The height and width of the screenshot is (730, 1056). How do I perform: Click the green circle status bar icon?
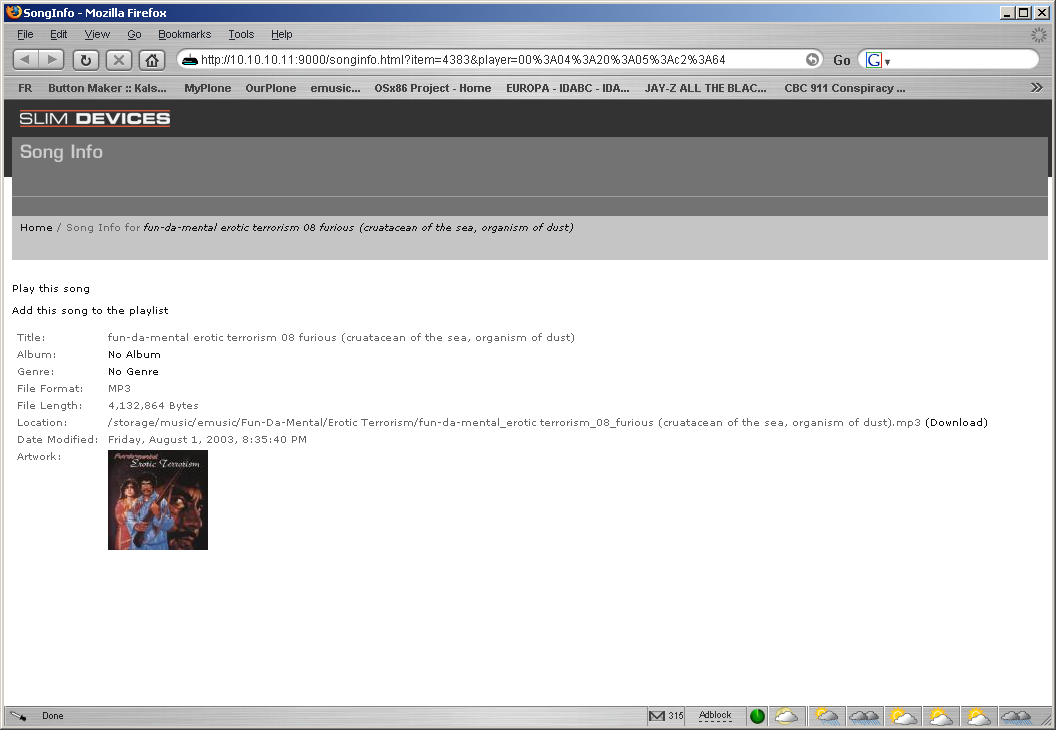(757, 716)
